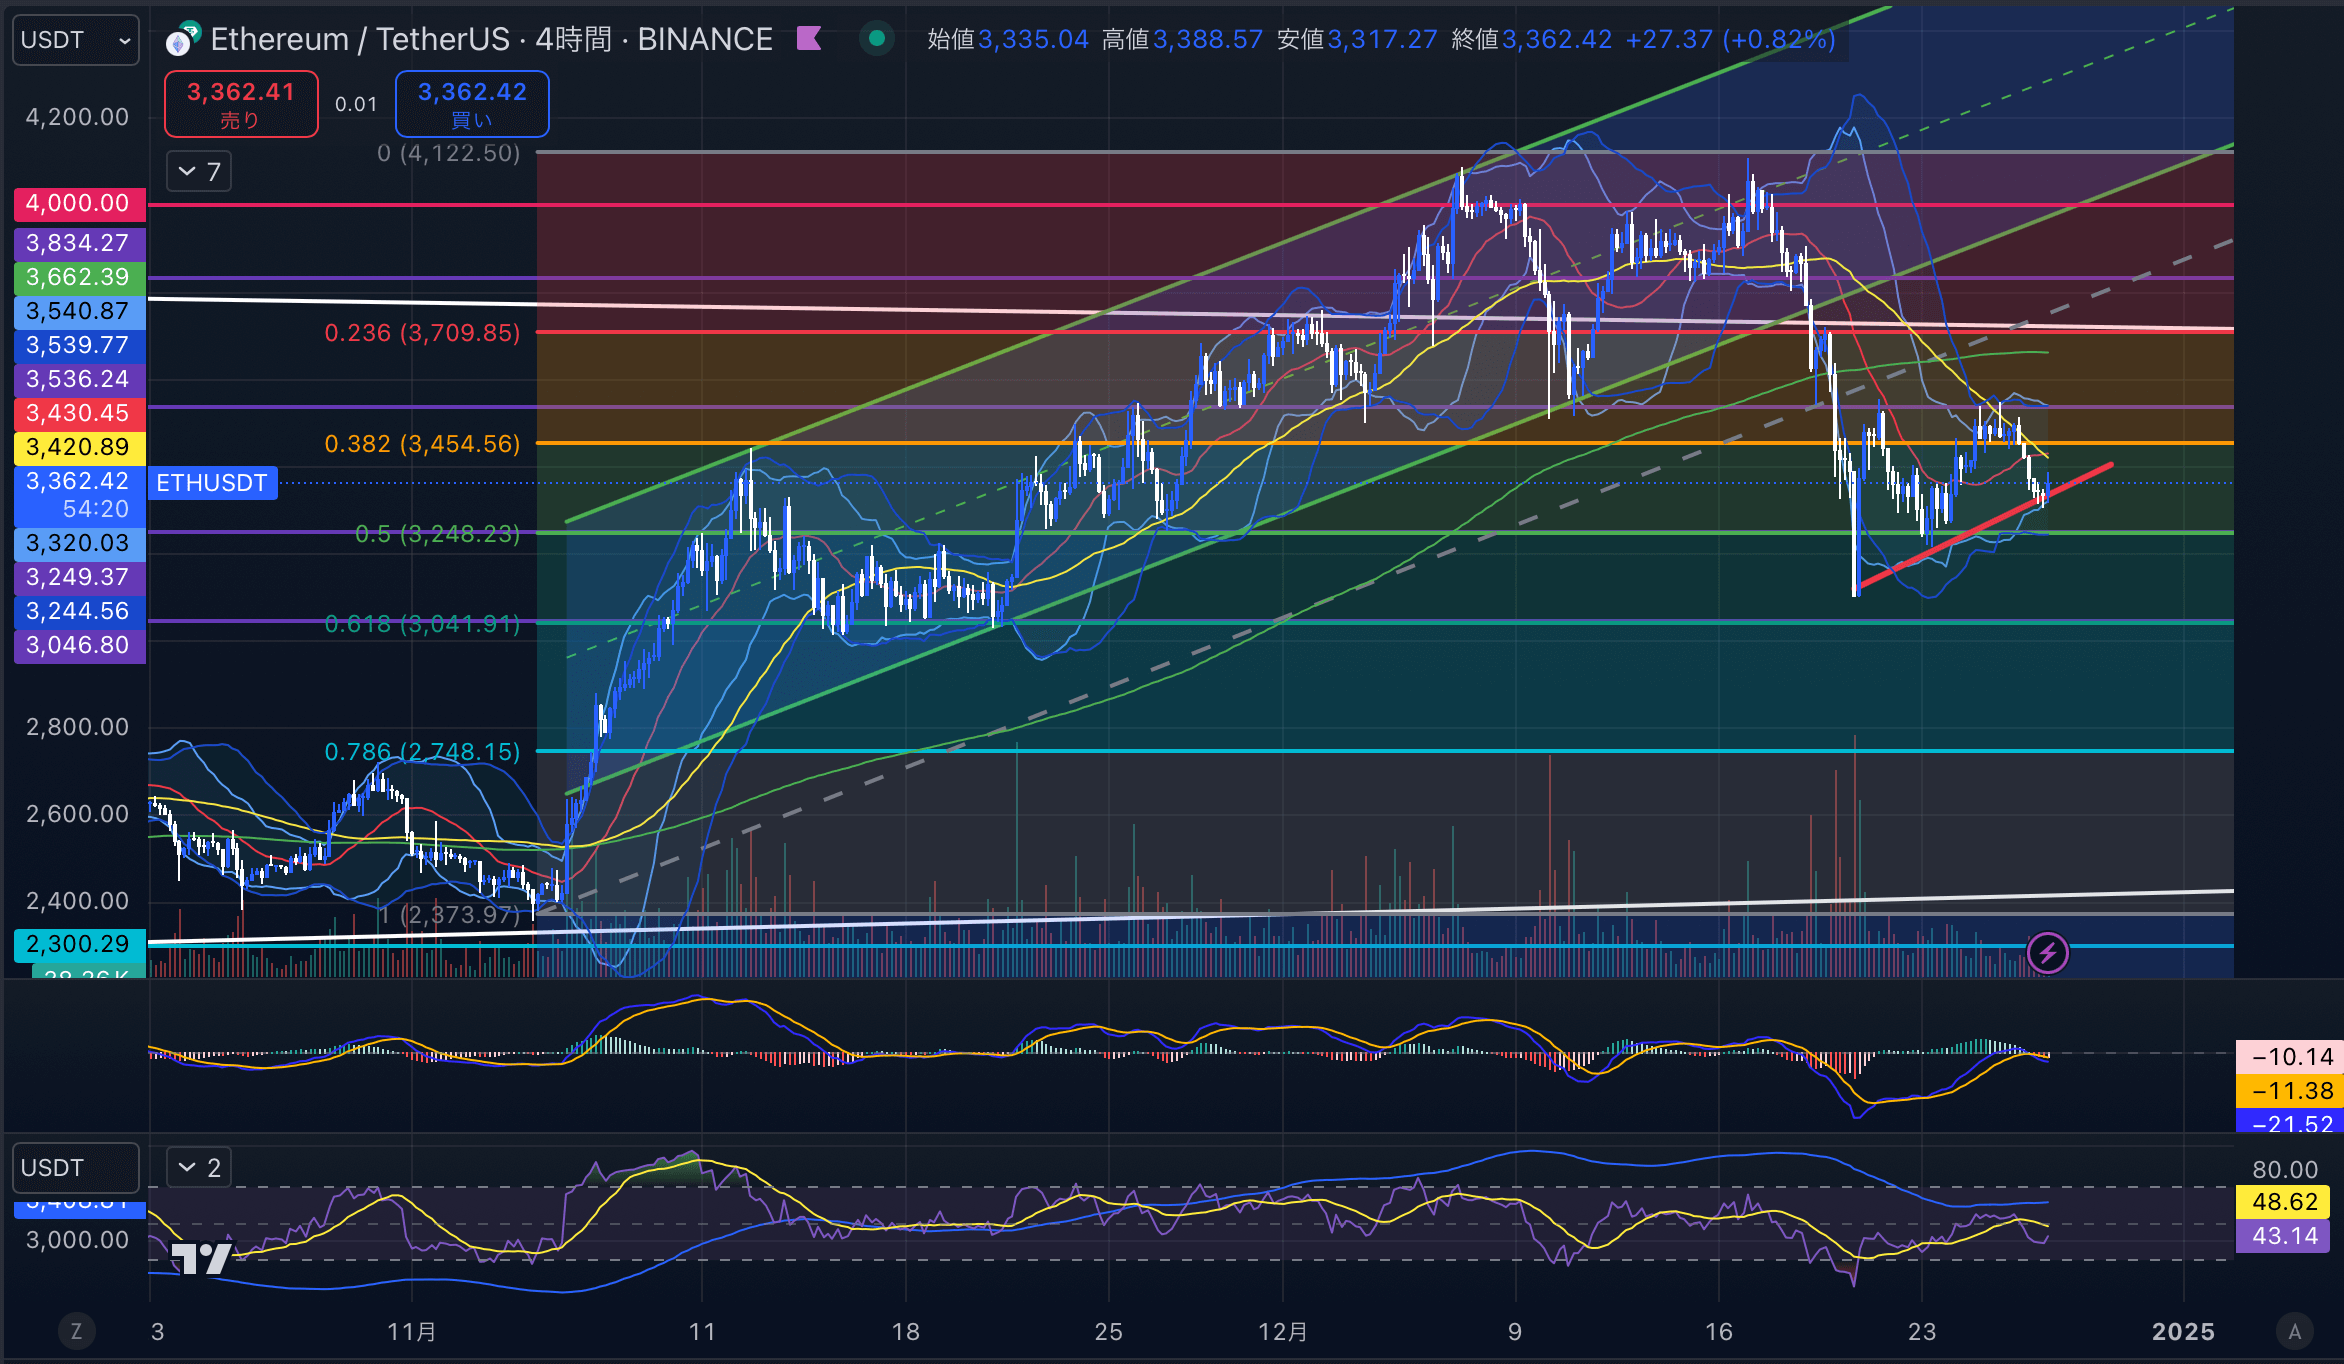Click the 12月 date on time axis
This screenshot has width=2344, height=1364.
pos(1283,1331)
